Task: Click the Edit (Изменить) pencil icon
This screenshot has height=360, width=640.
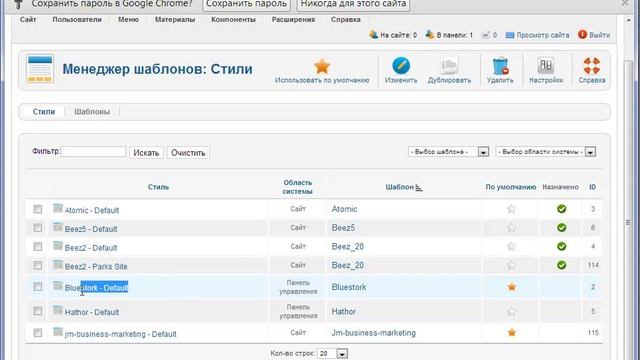Action: pyautogui.click(x=401, y=66)
